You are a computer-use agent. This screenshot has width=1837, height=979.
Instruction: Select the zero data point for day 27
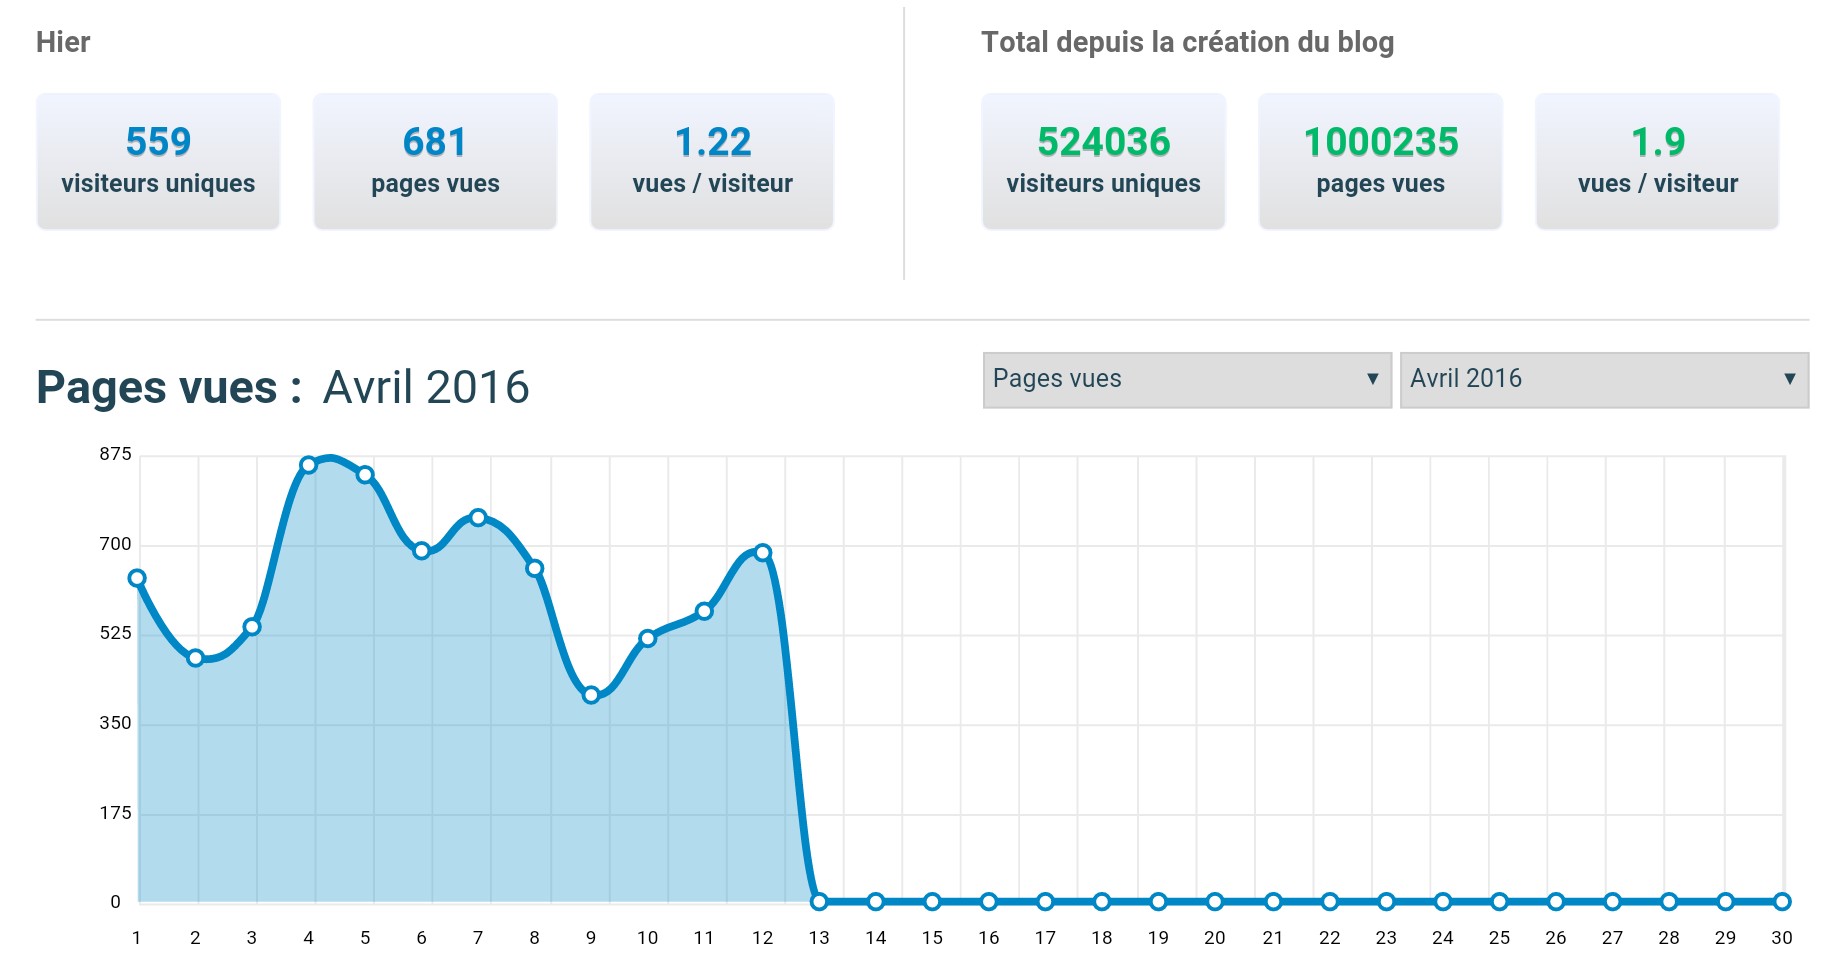point(1612,902)
